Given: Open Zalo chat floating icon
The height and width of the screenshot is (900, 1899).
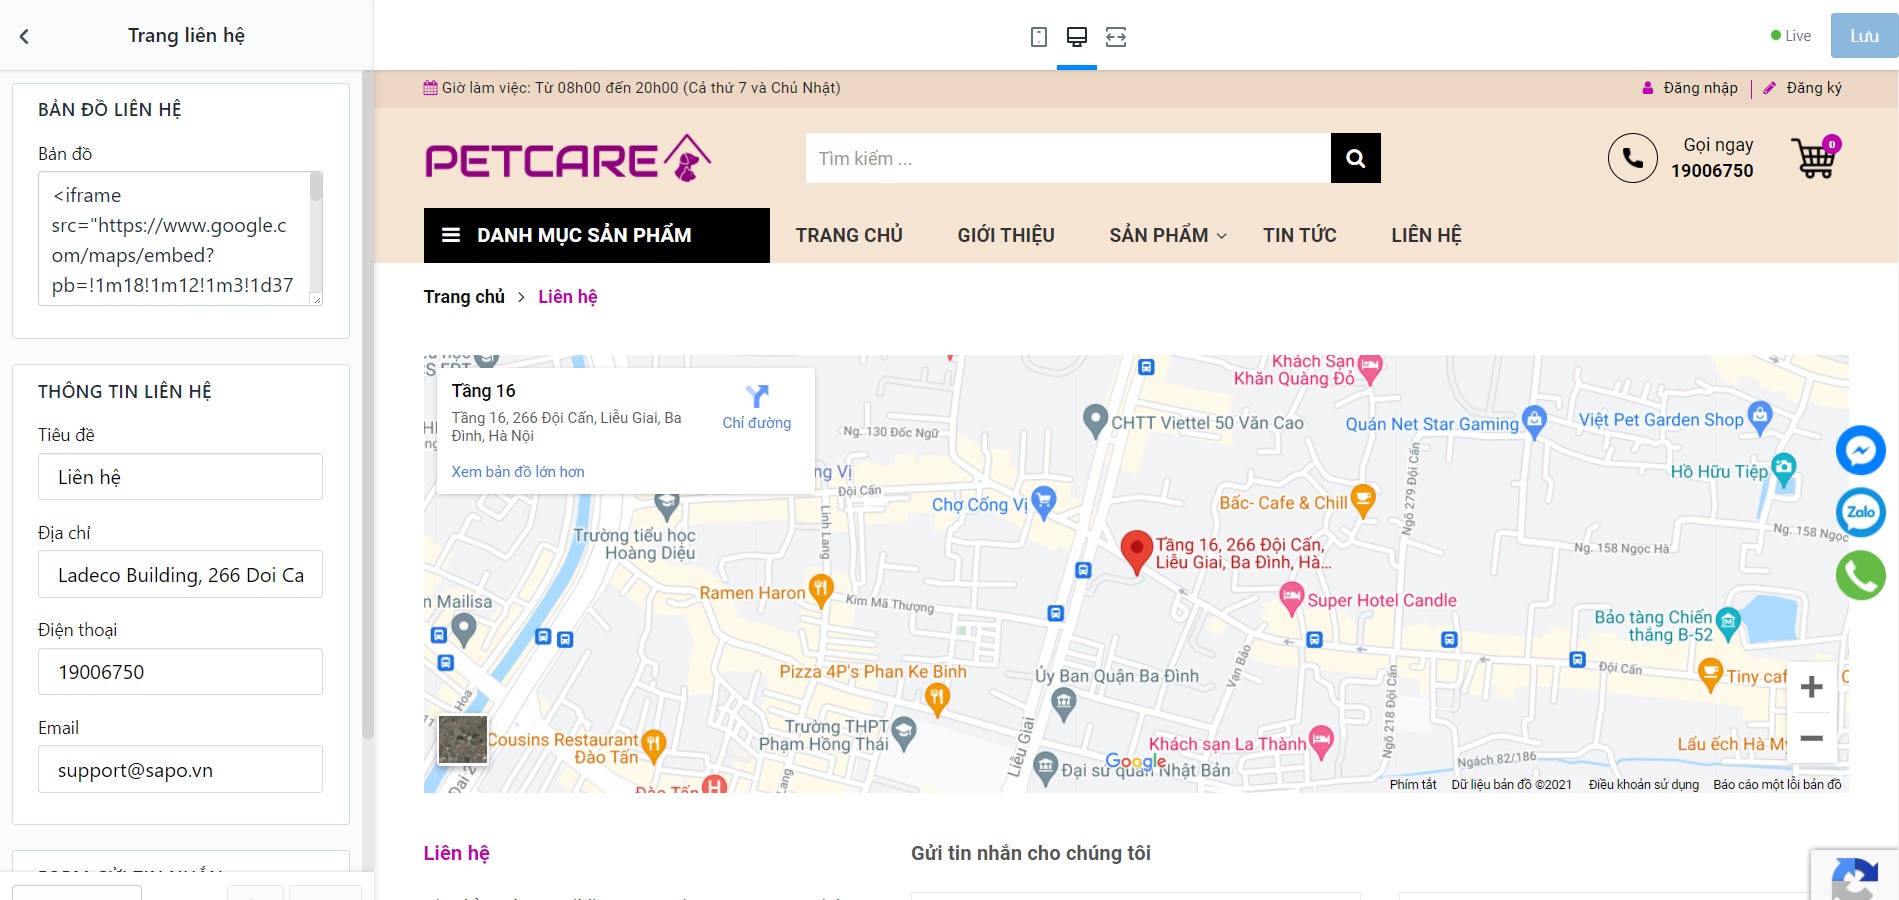Looking at the screenshot, I should click(x=1861, y=513).
